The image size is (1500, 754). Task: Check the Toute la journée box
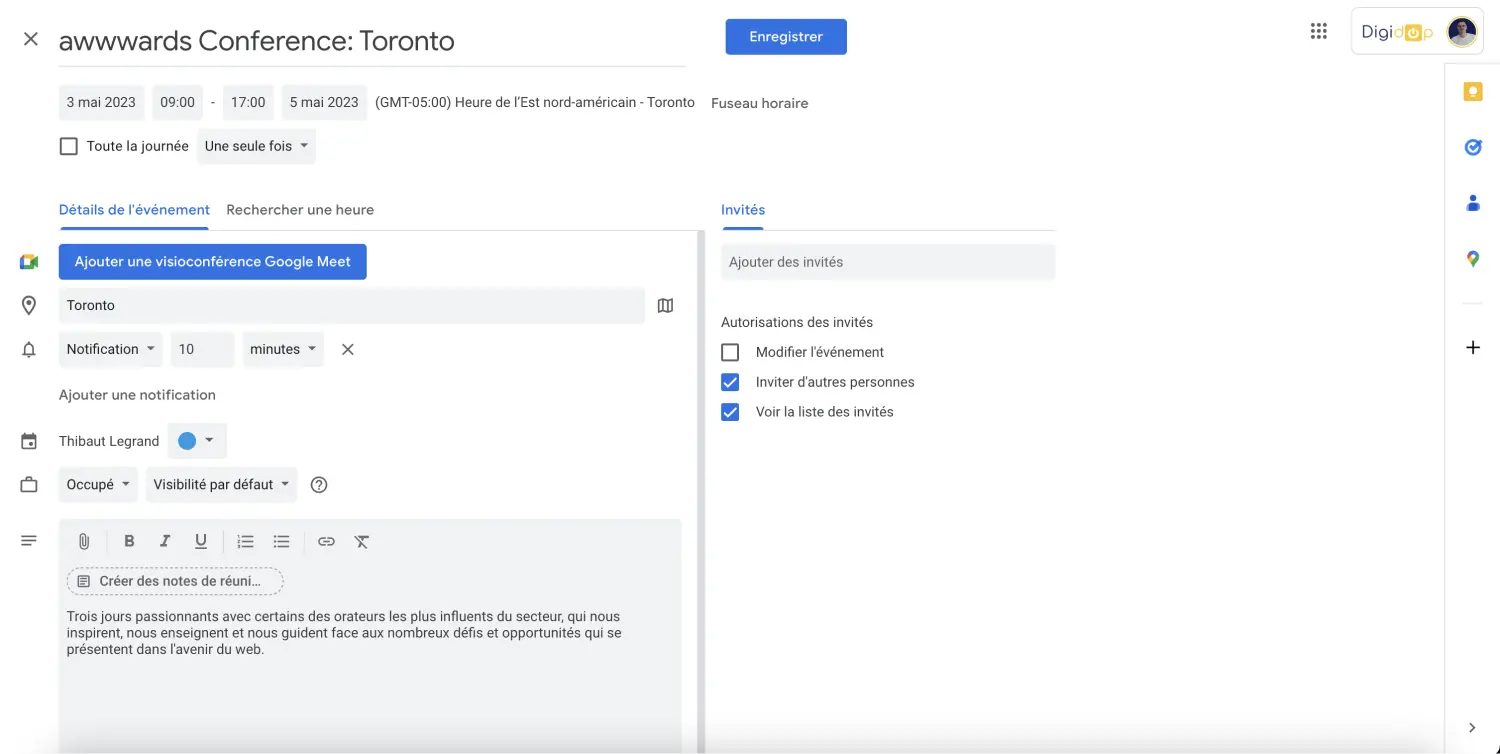(x=69, y=146)
